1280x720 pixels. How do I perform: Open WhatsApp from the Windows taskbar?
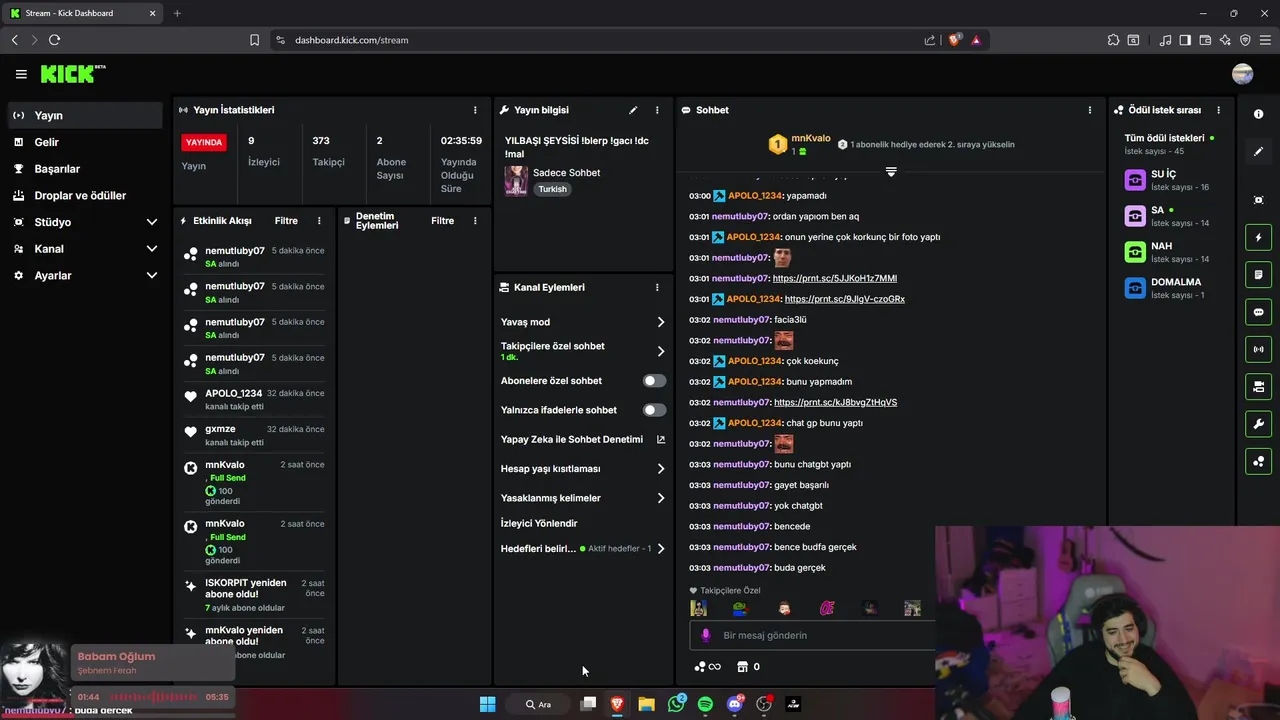point(676,704)
